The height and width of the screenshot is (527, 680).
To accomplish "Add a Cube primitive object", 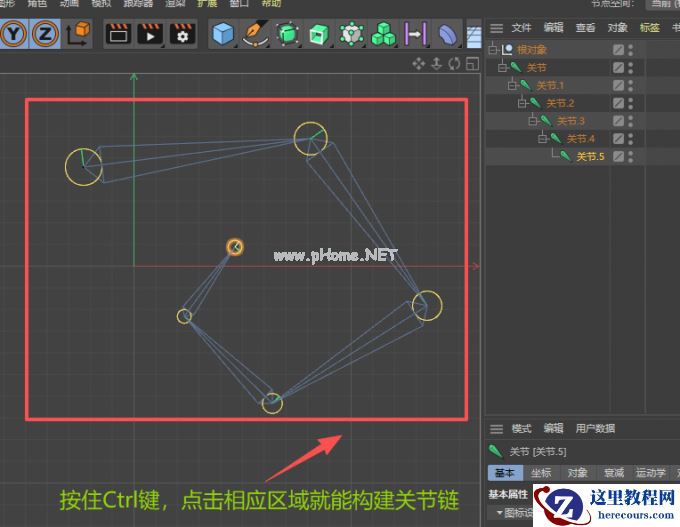I will [224, 34].
